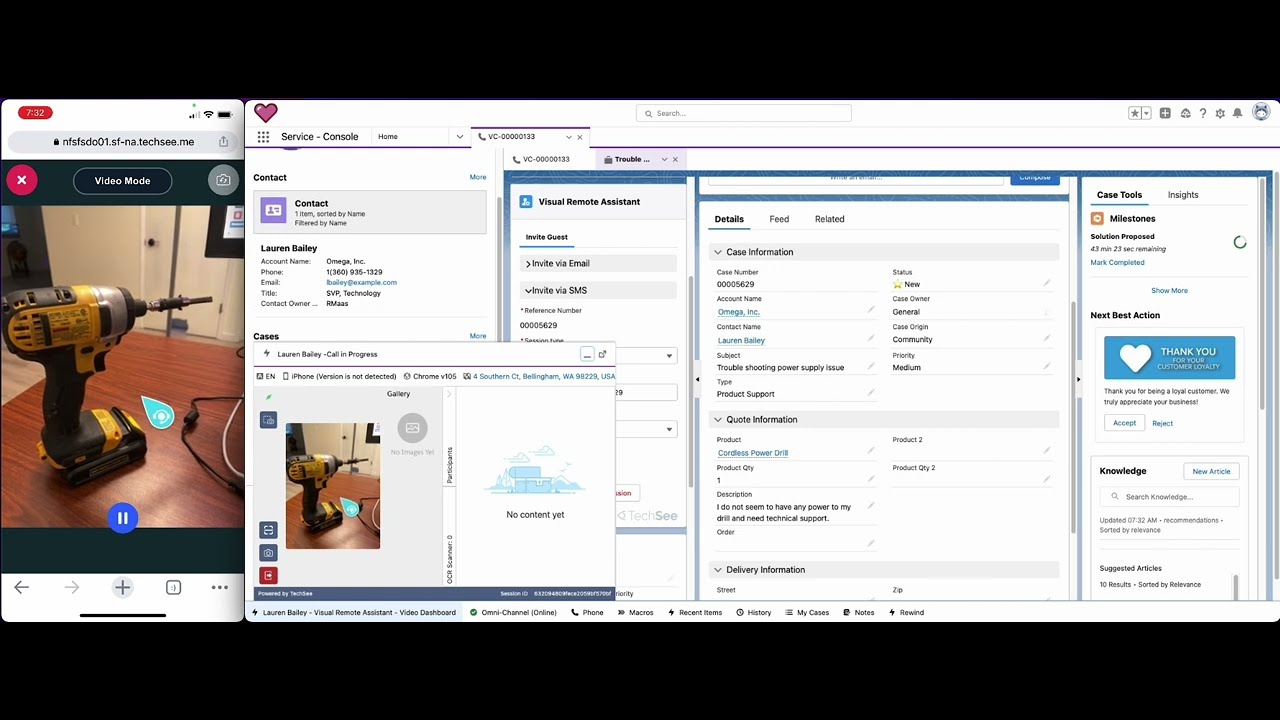Viewport: 1280px width, 720px height.
Task: Click the Favorites star icon
Action: (x=1135, y=114)
